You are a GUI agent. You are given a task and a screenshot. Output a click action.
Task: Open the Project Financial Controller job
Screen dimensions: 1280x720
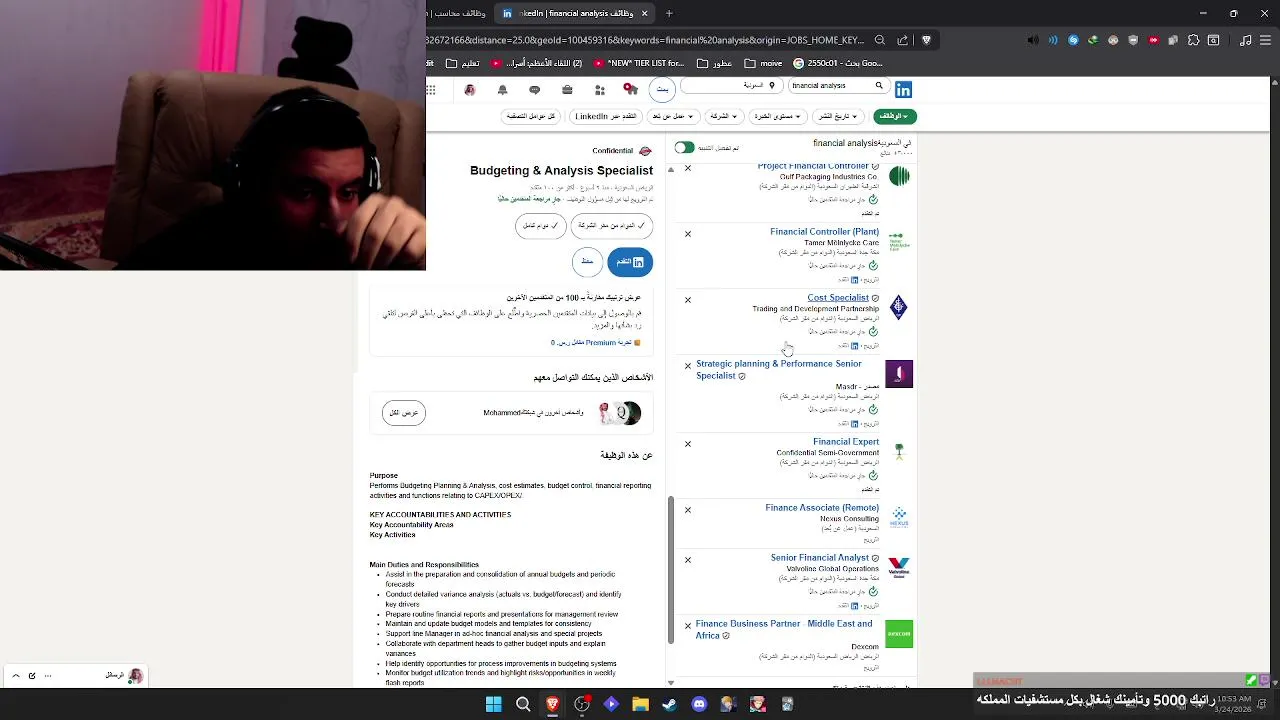(x=813, y=166)
